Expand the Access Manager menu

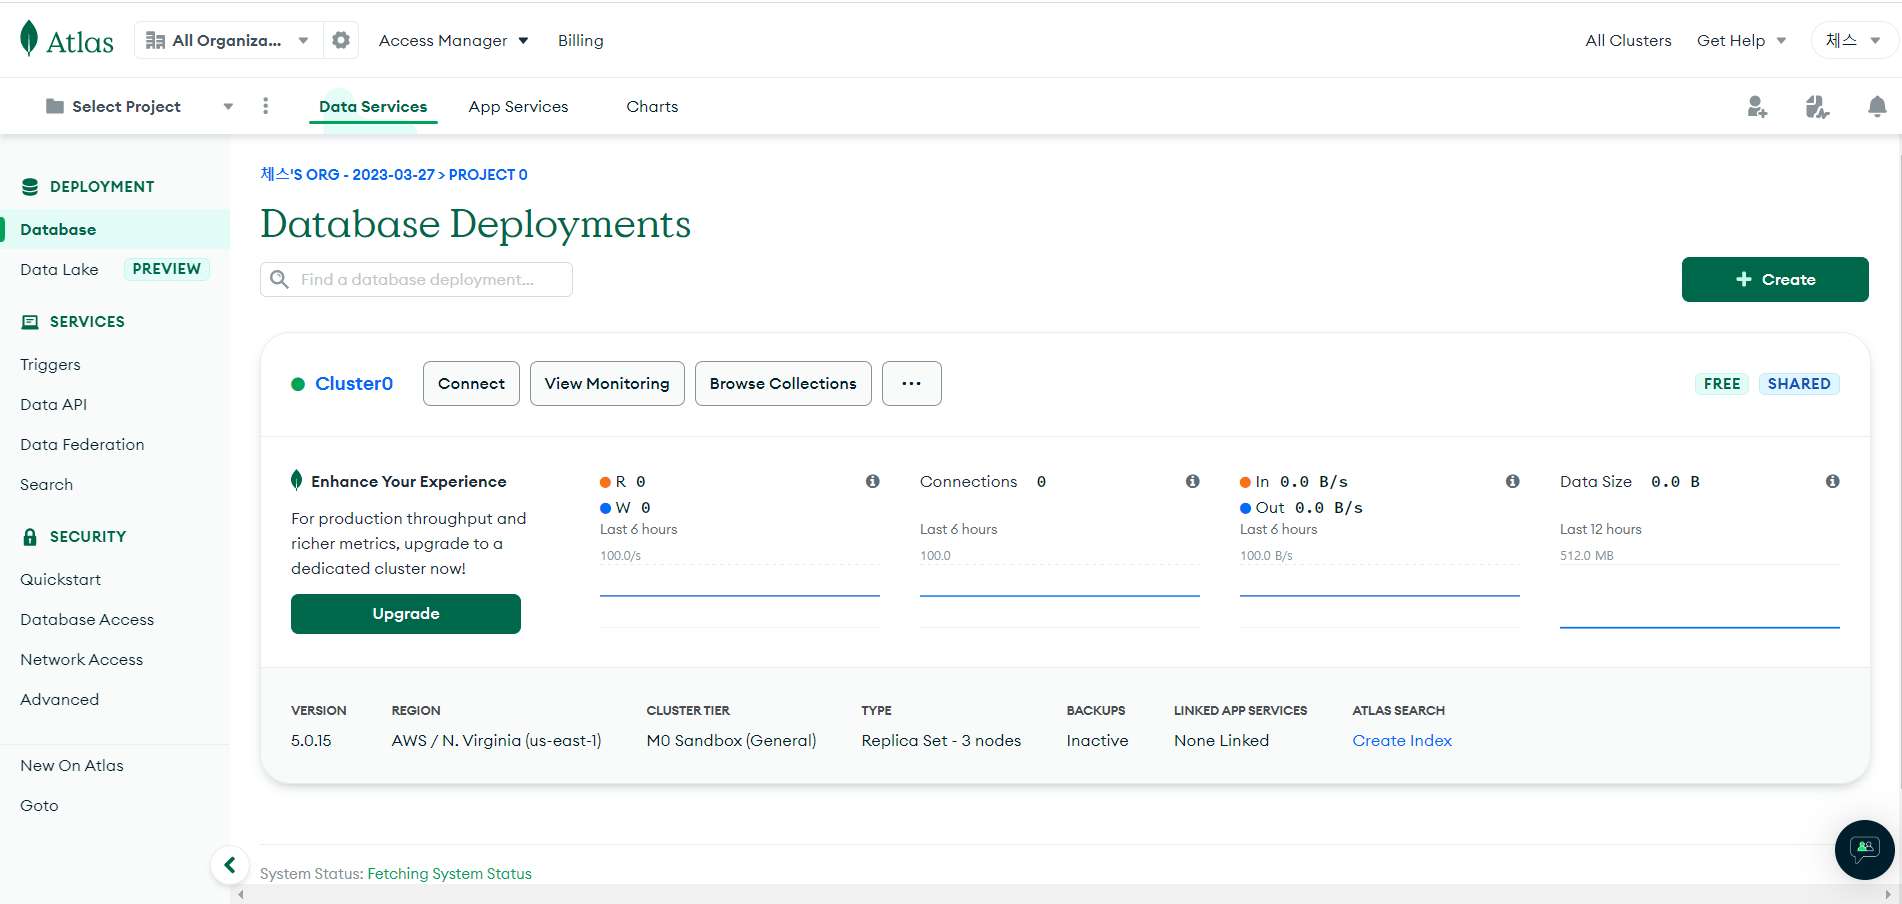tap(453, 41)
